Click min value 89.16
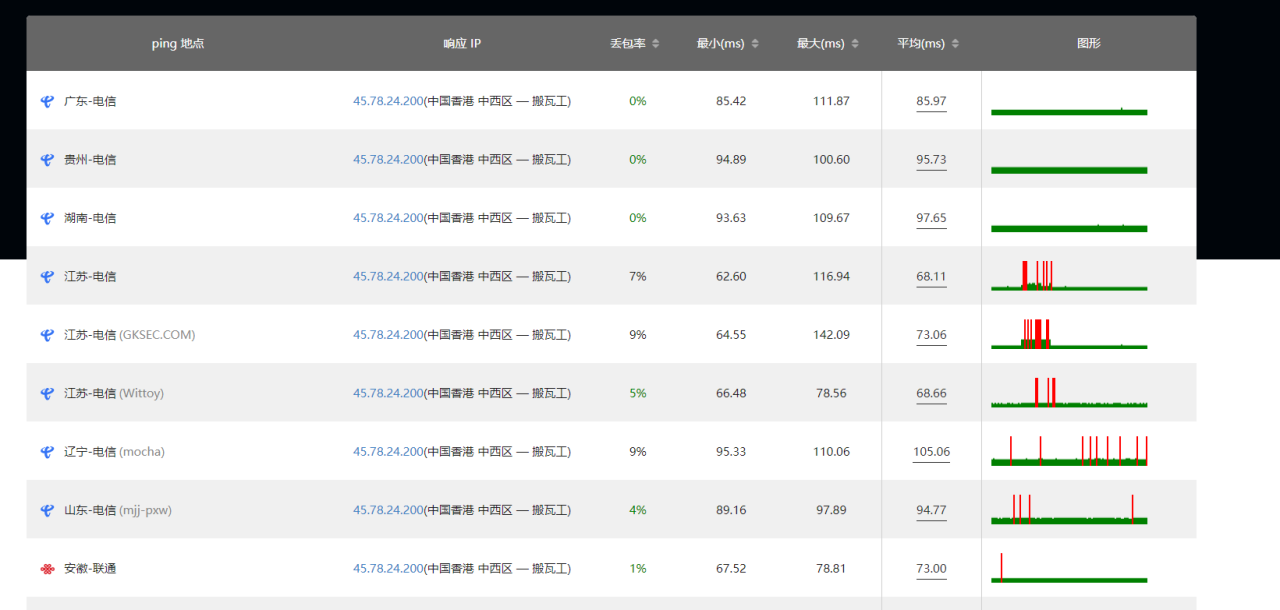The width and height of the screenshot is (1280, 610). click(731, 510)
